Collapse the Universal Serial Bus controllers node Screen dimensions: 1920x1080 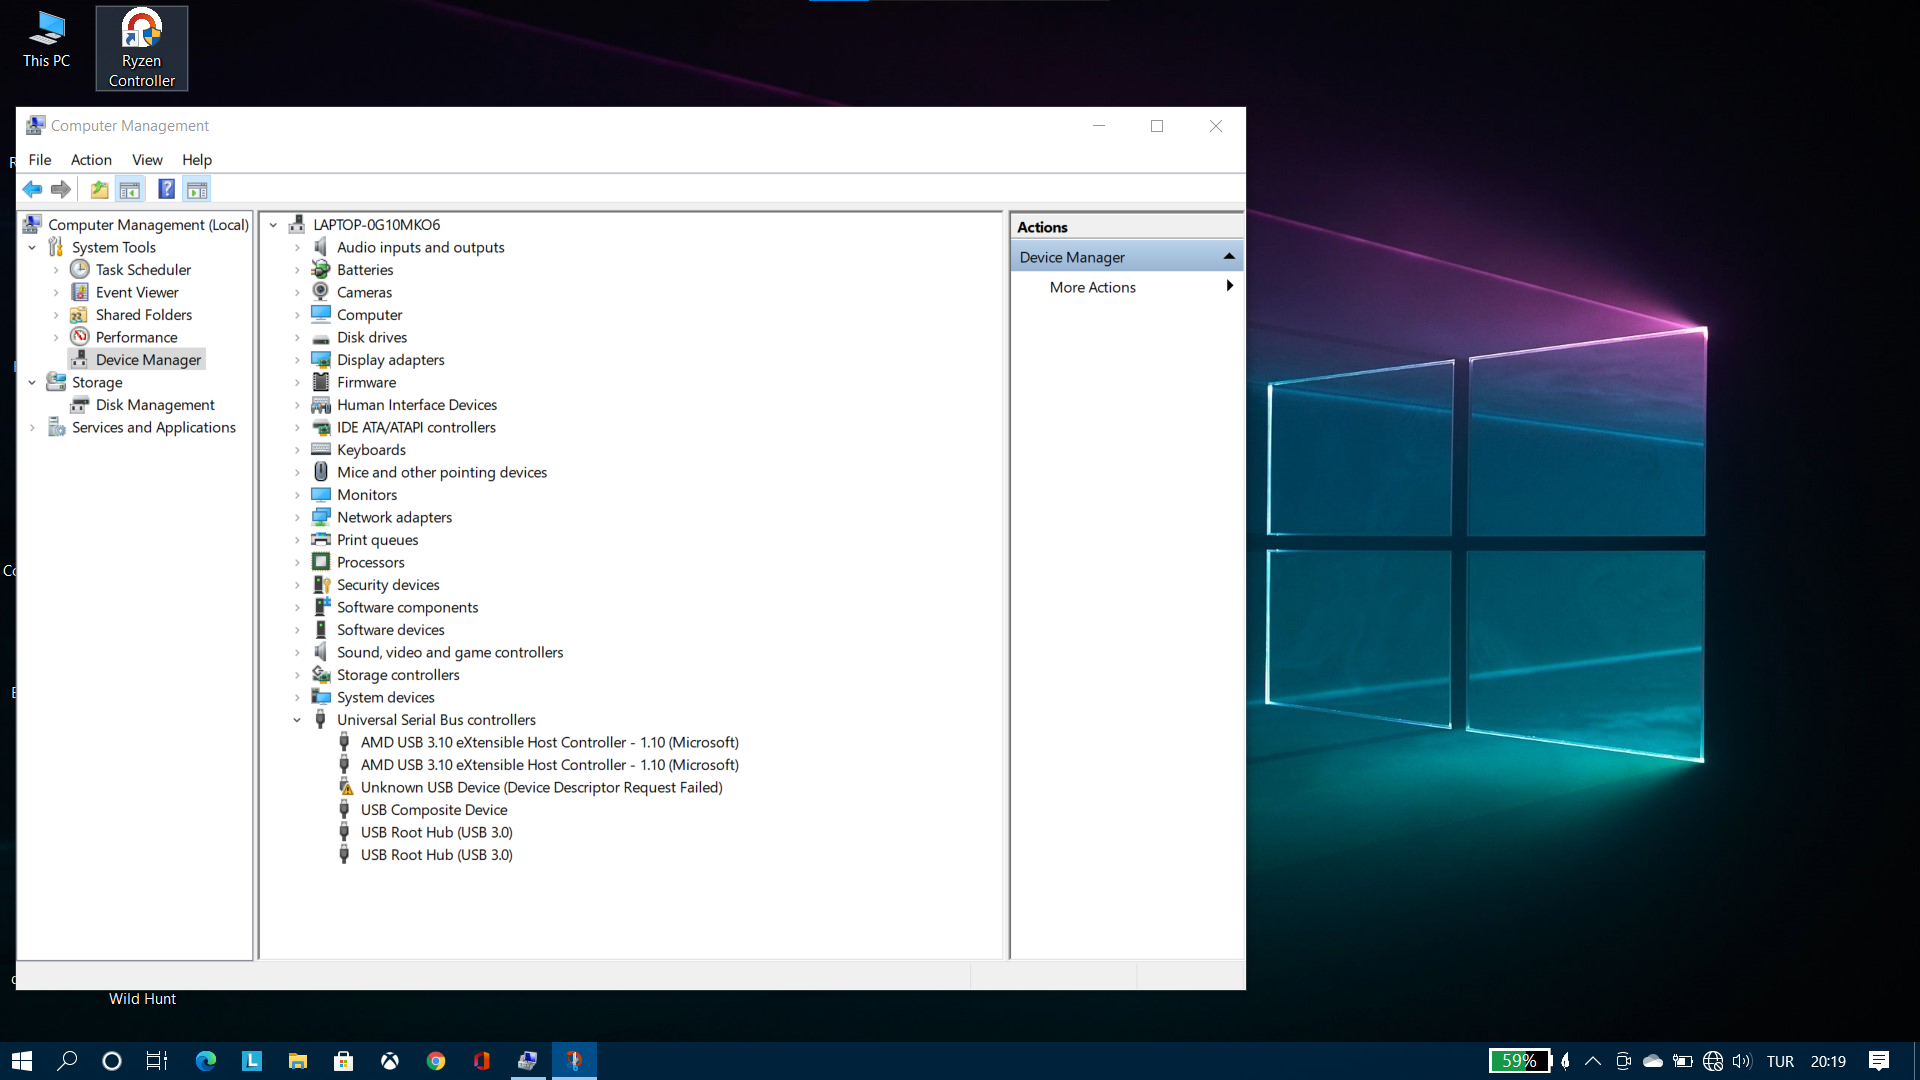[x=297, y=720]
